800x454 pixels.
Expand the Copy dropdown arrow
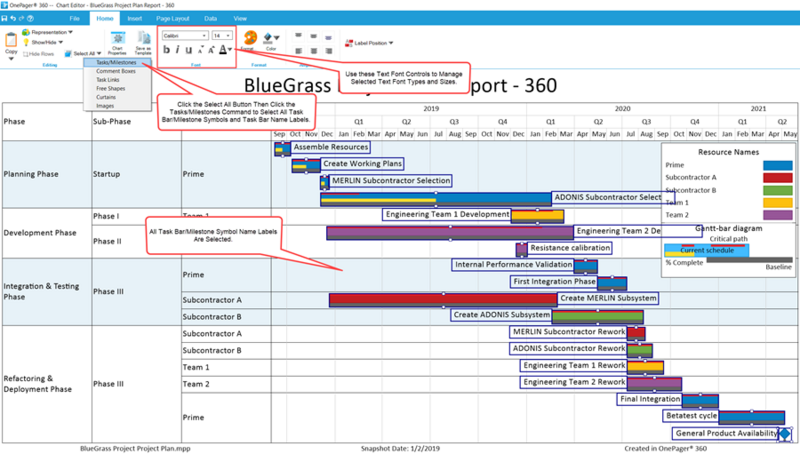(11, 59)
